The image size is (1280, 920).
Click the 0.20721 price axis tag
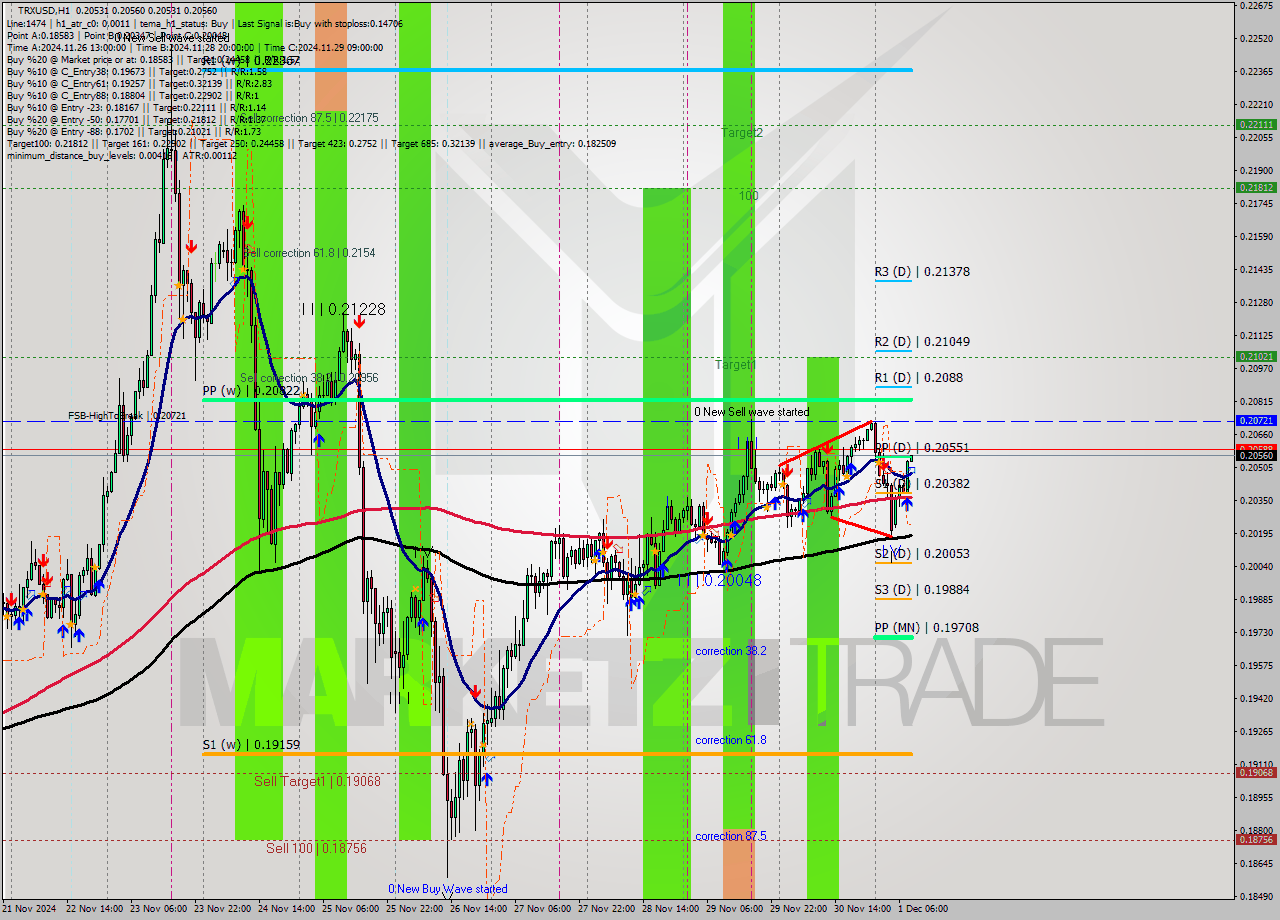[x=1257, y=421]
